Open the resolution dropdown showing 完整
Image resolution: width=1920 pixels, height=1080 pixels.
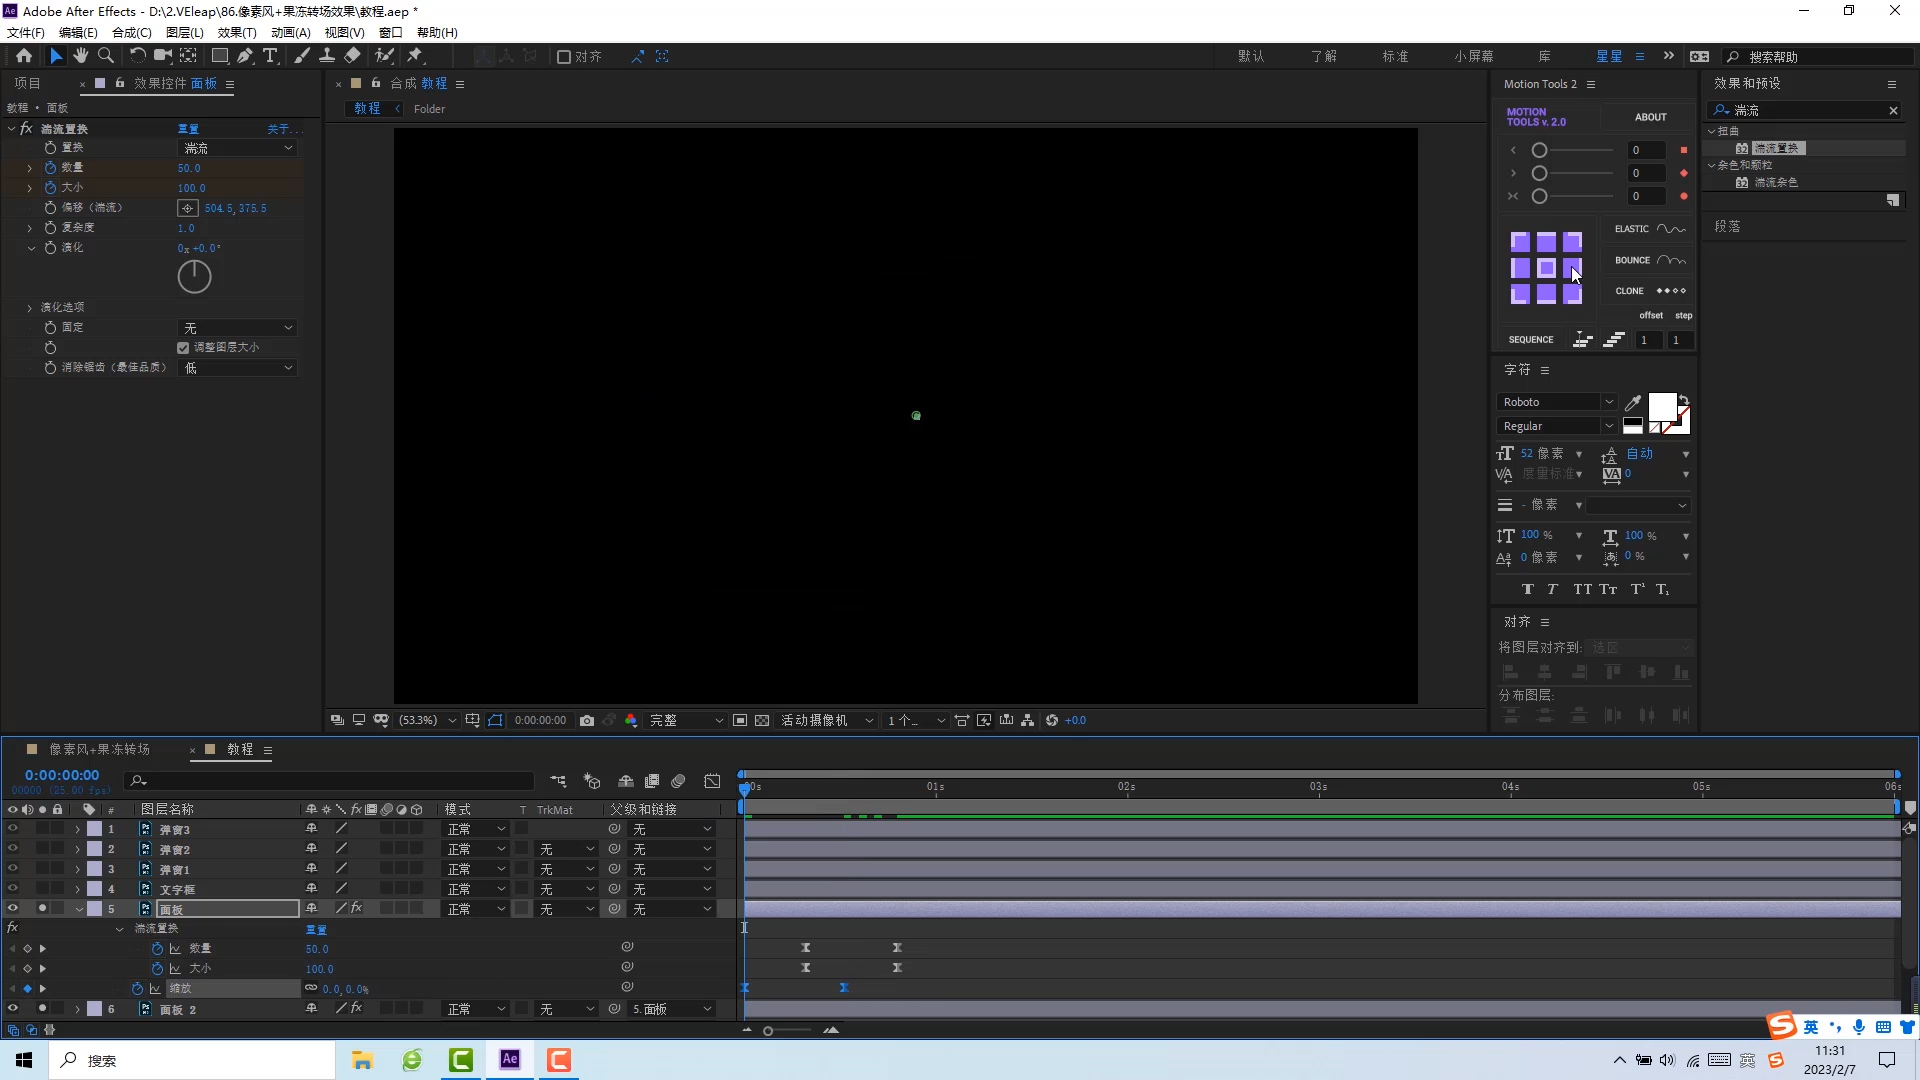[686, 720]
